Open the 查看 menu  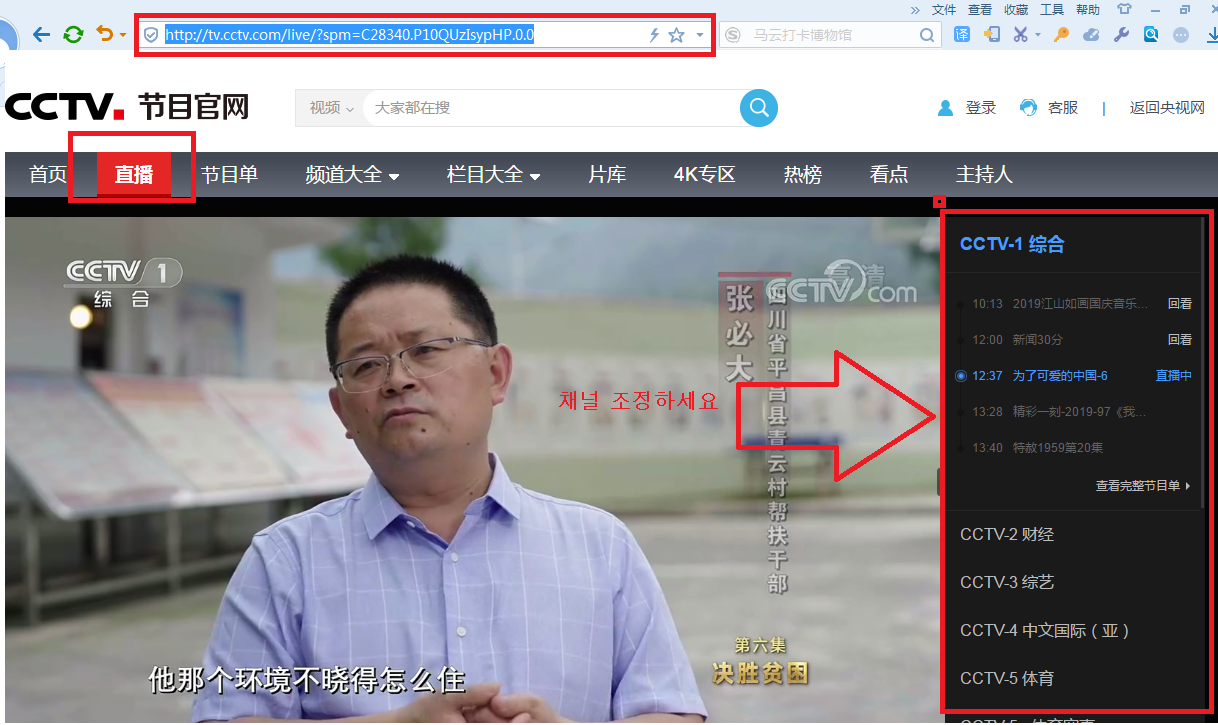click(x=980, y=9)
